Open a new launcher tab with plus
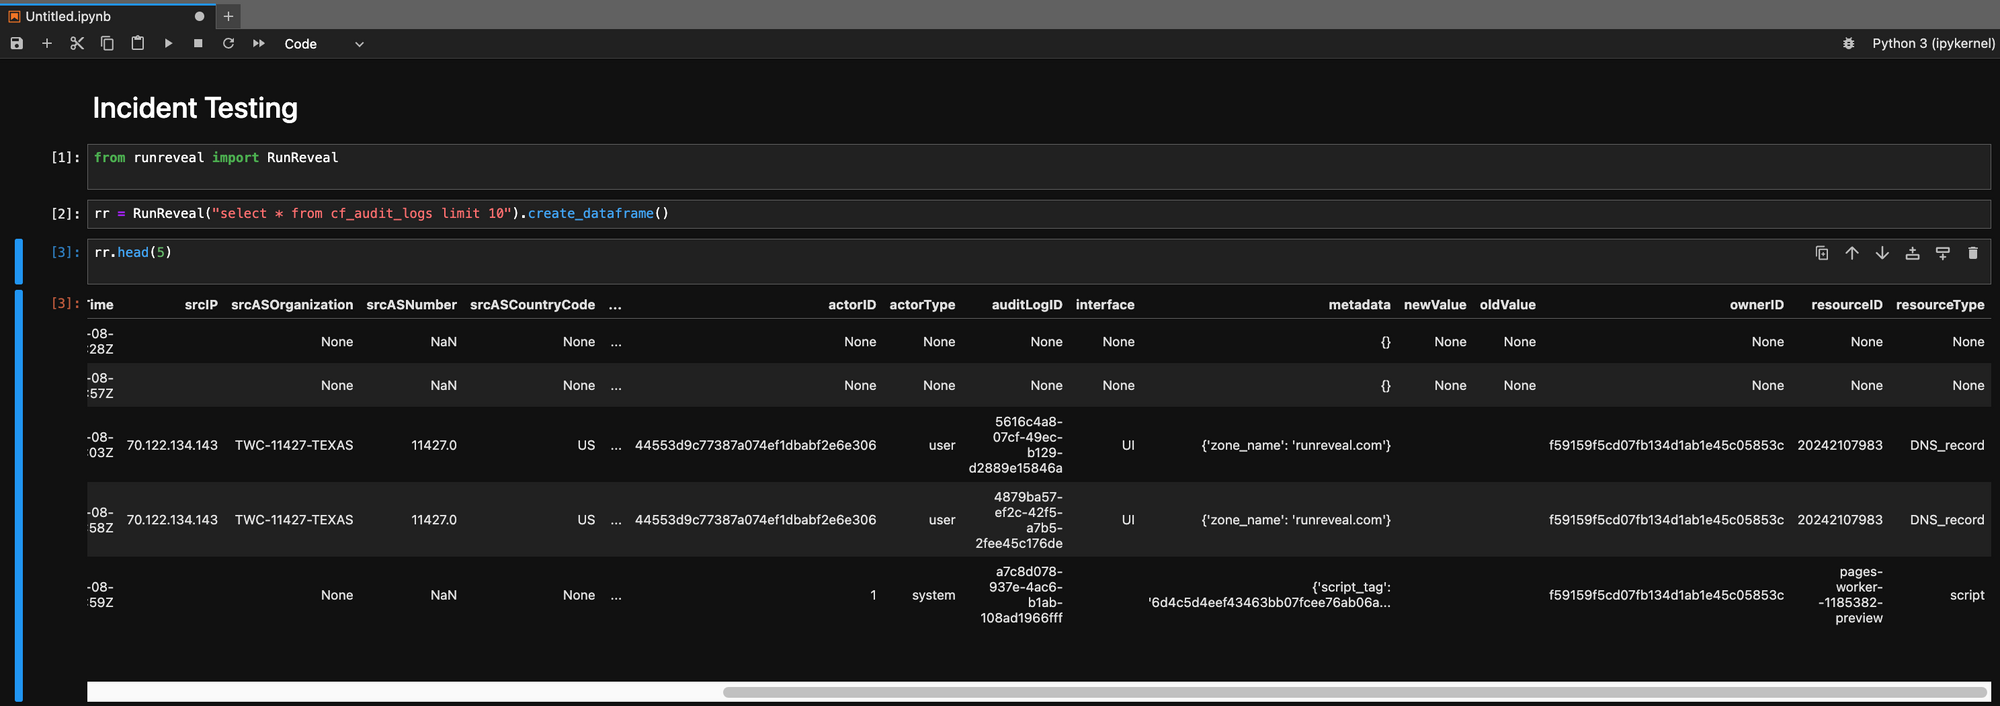Screen dimensions: 2000x706 228,16
